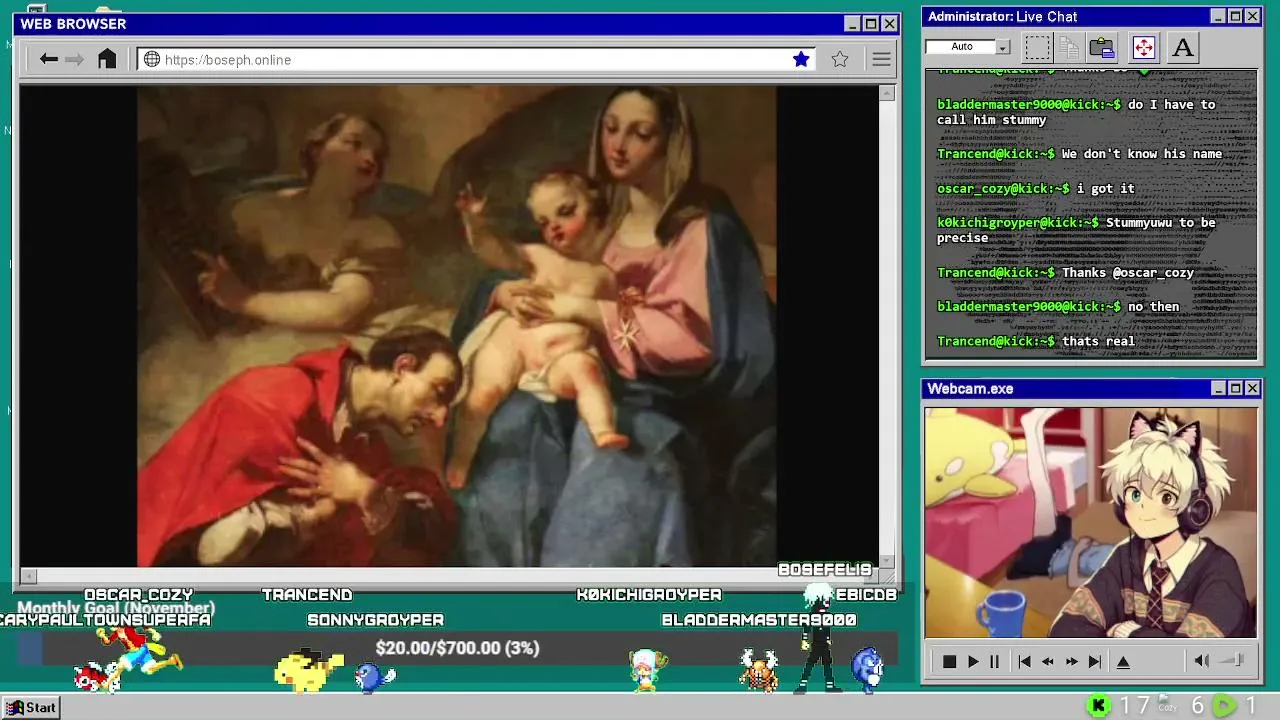Viewport: 1280px width, 720px height.
Task: Click the green Kick icon in taskbar
Action: coord(1099,706)
